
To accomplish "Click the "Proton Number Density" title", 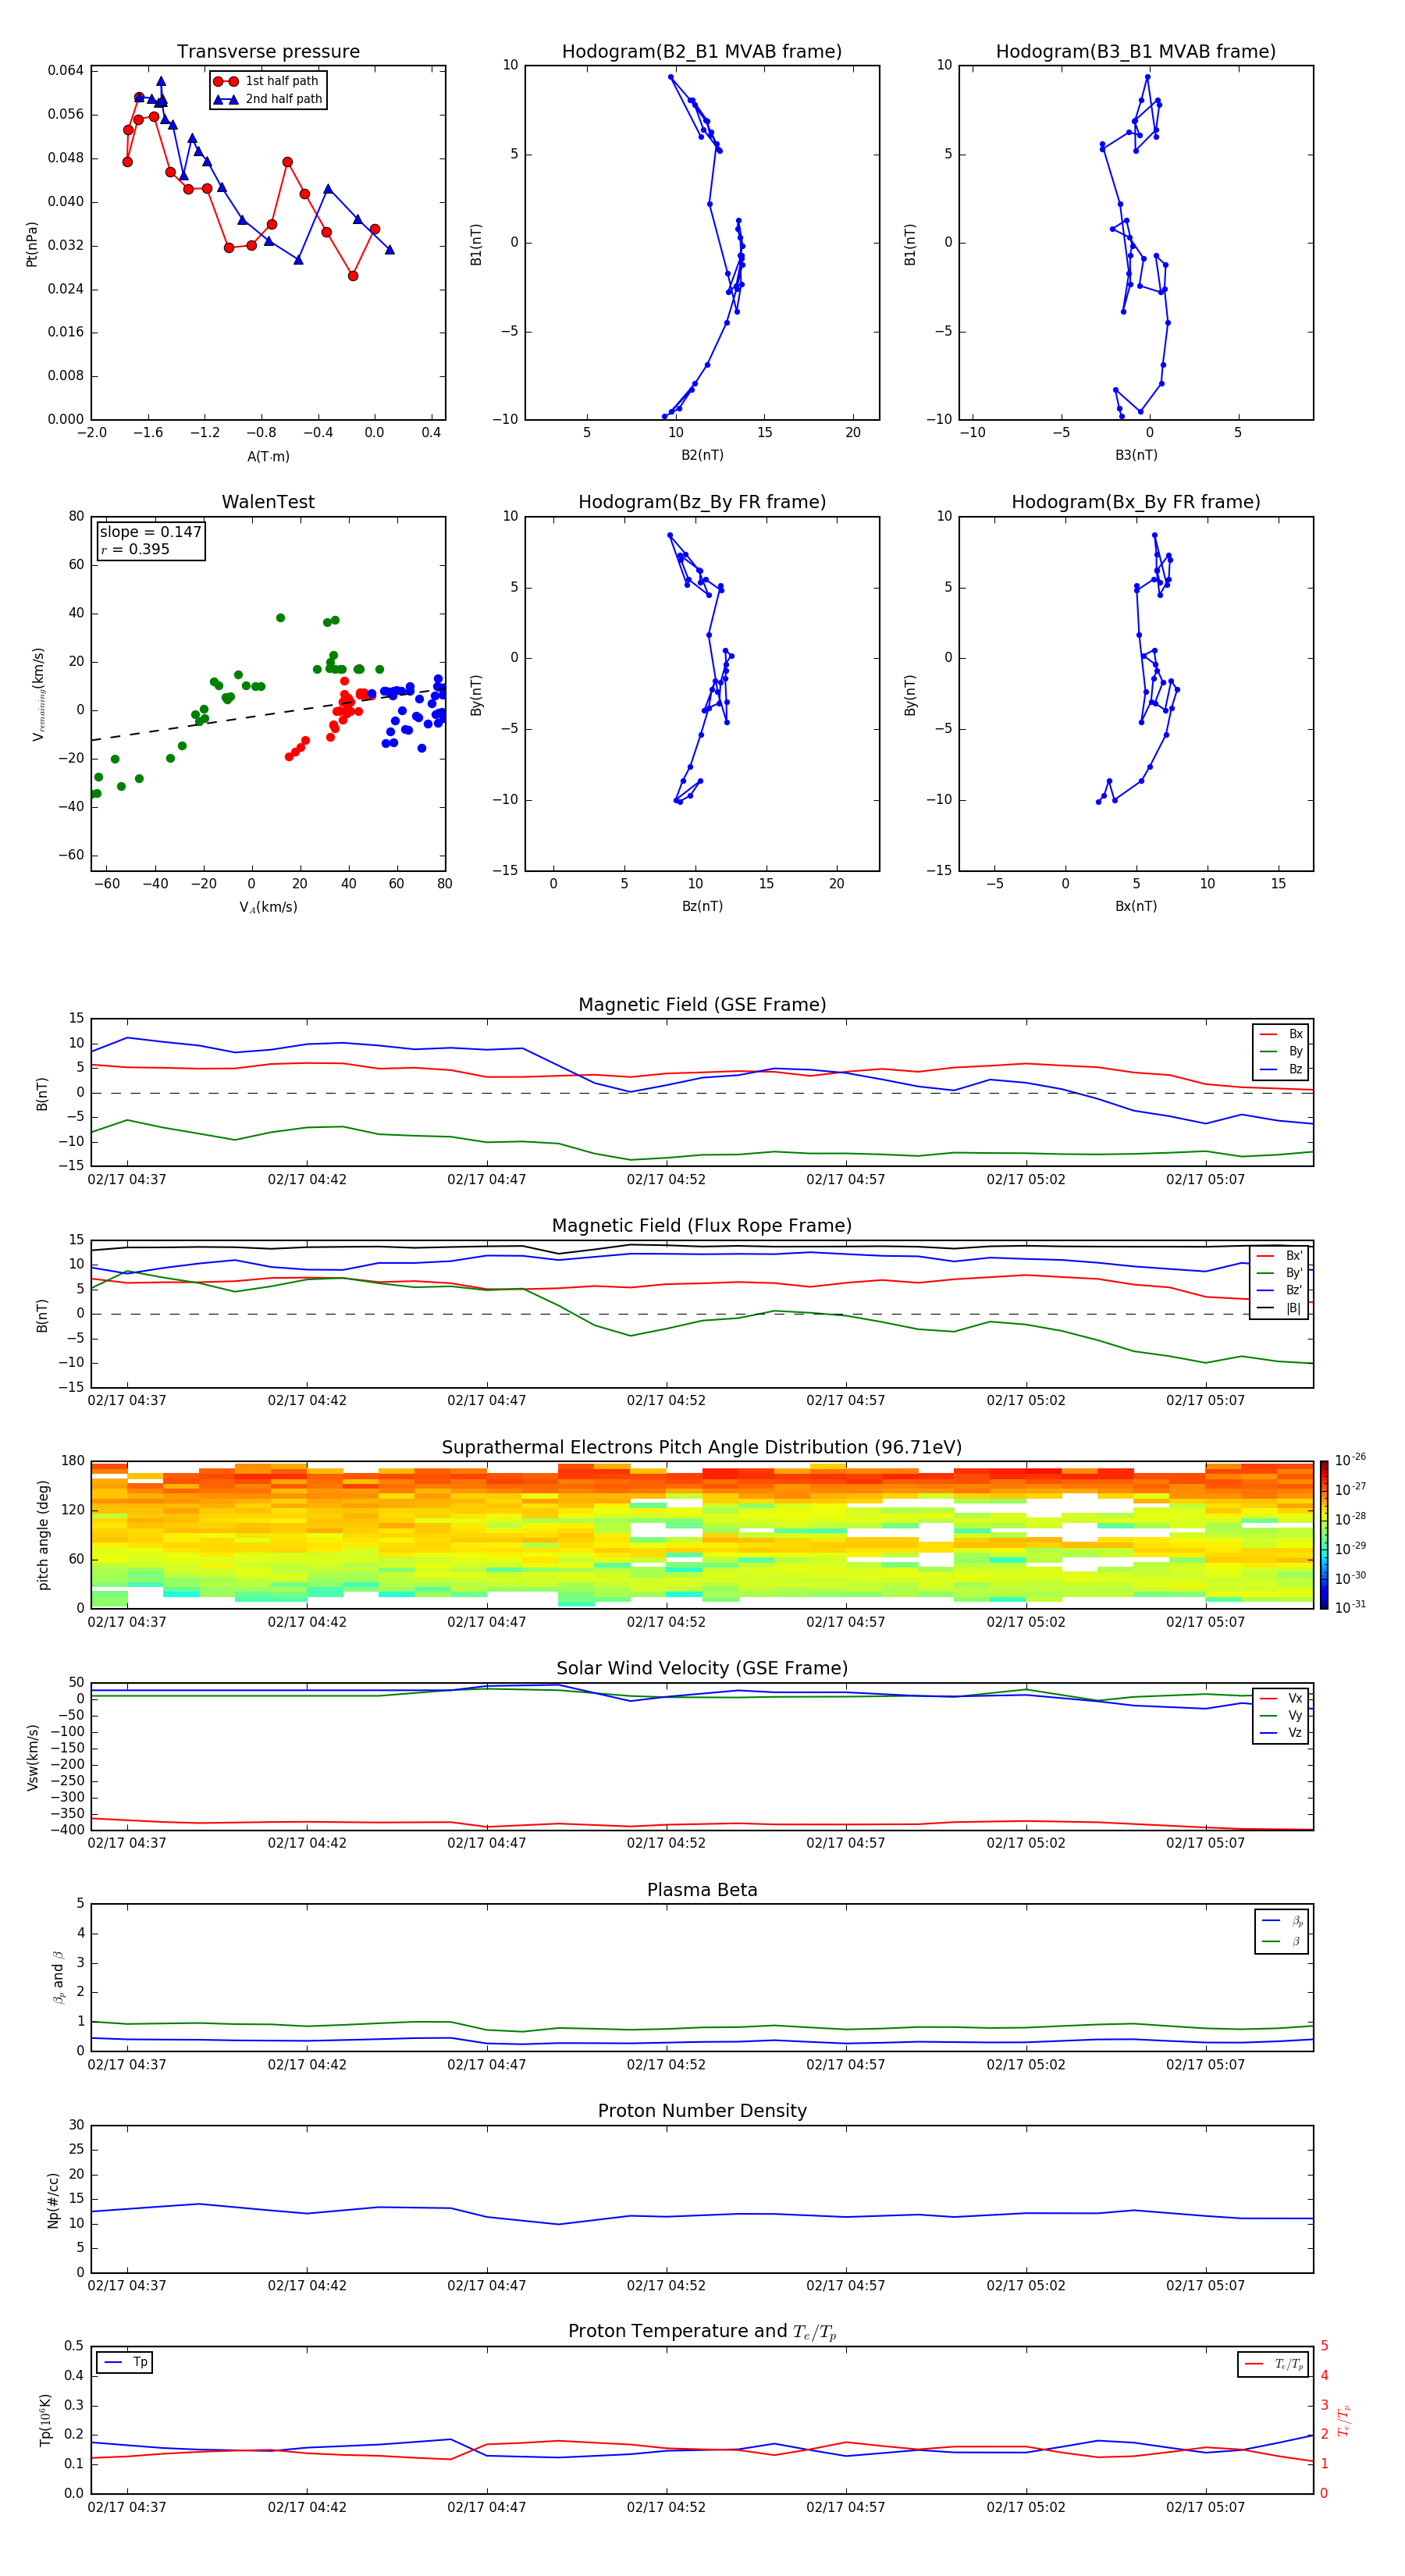I will click(x=702, y=2112).
